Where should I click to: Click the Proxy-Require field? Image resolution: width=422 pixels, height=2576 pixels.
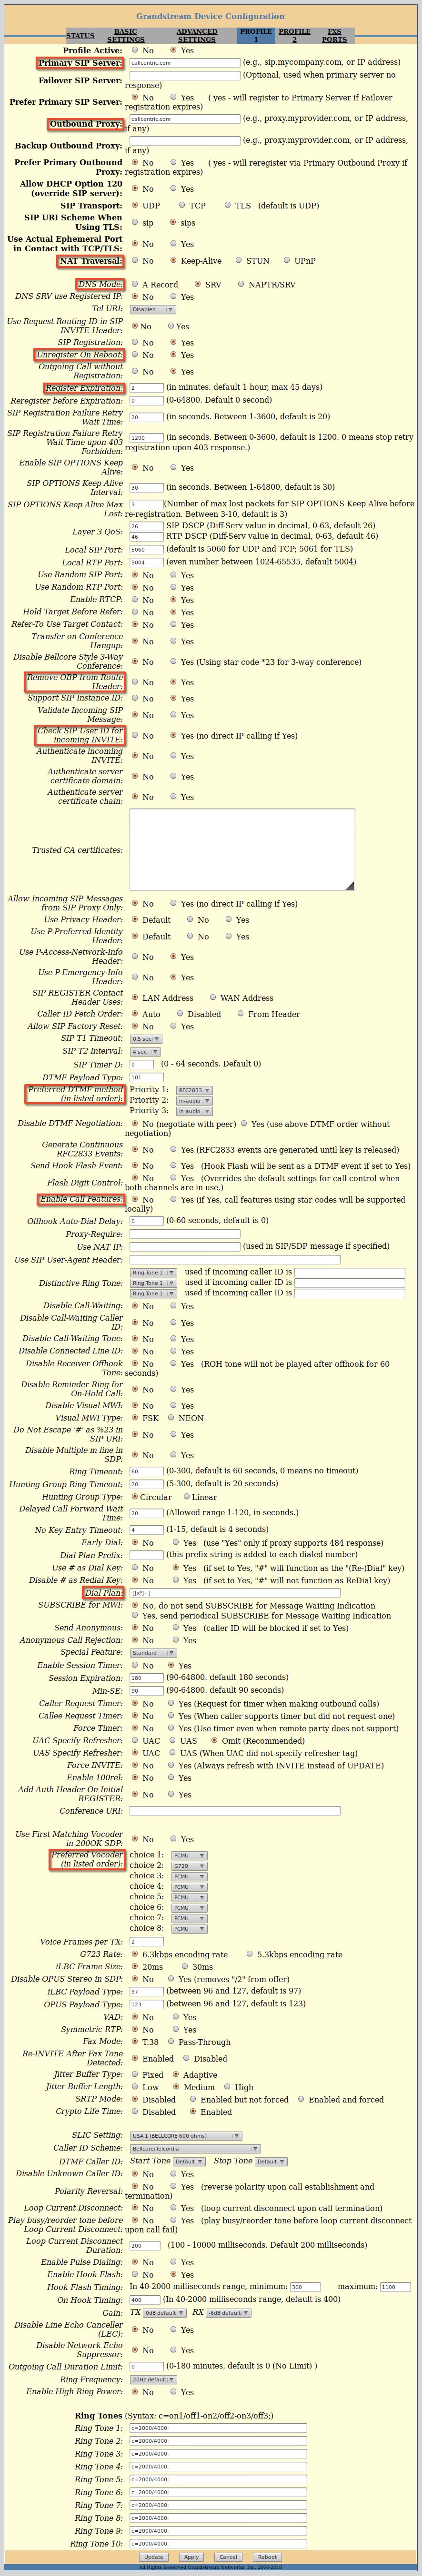coord(185,1234)
